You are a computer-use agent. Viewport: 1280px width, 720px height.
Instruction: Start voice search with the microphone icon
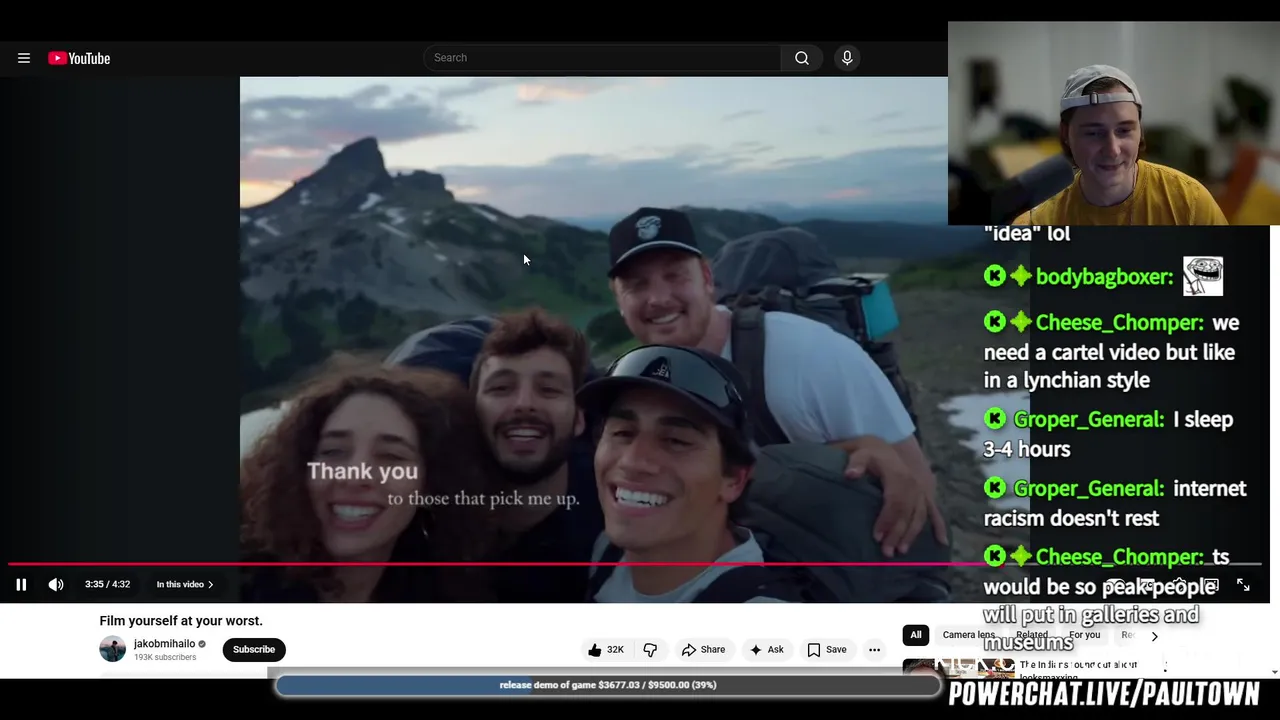(x=847, y=58)
